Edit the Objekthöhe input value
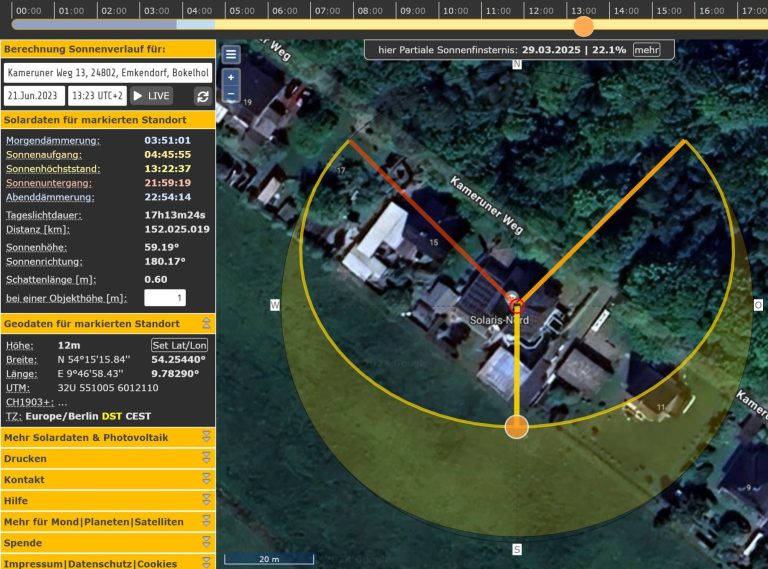Viewport: 768px width, 569px height. [x=165, y=298]
